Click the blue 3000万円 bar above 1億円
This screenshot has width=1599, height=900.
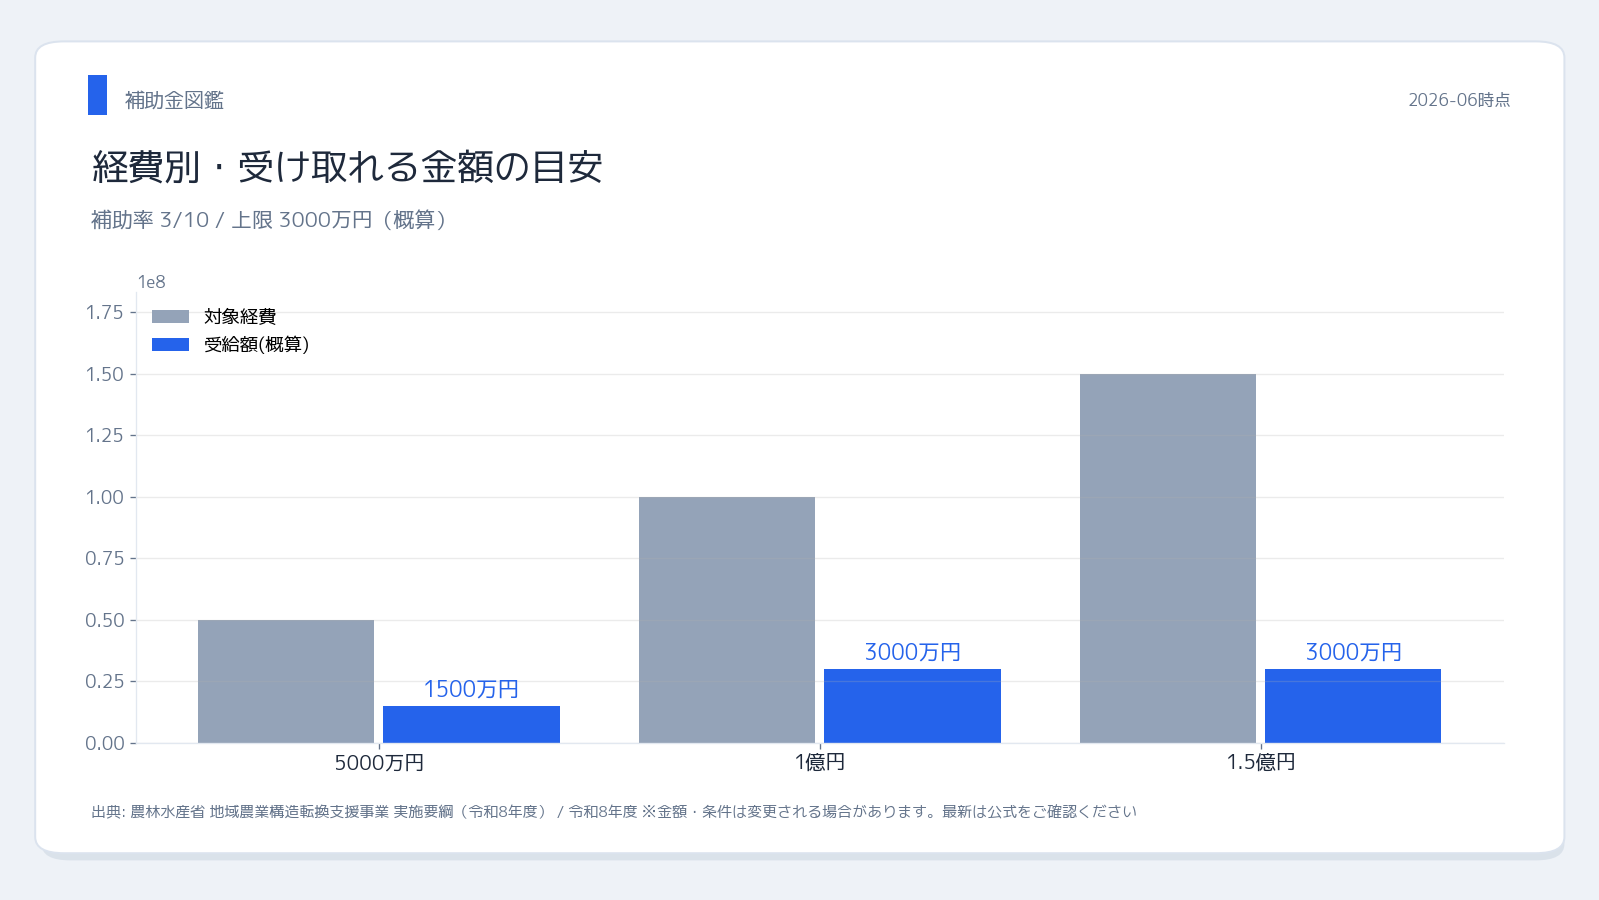point(912,706)
